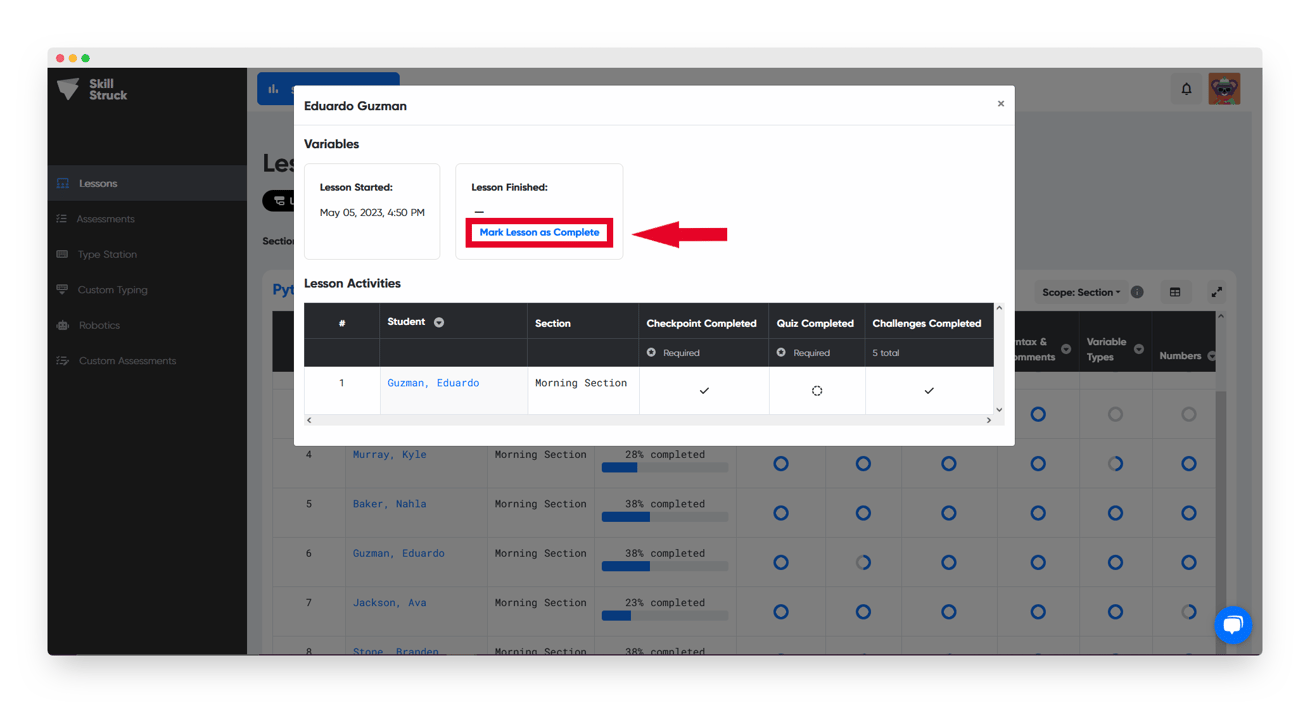Click the dotted Quiz Completed status circle

(x=817, y=391)
